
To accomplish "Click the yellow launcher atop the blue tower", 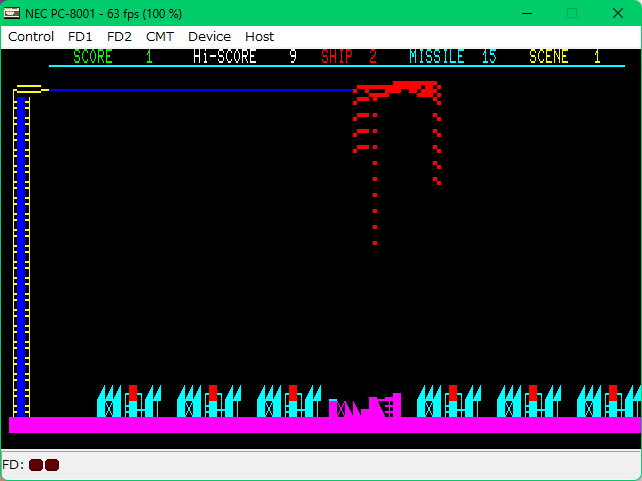I will point(29,90).
